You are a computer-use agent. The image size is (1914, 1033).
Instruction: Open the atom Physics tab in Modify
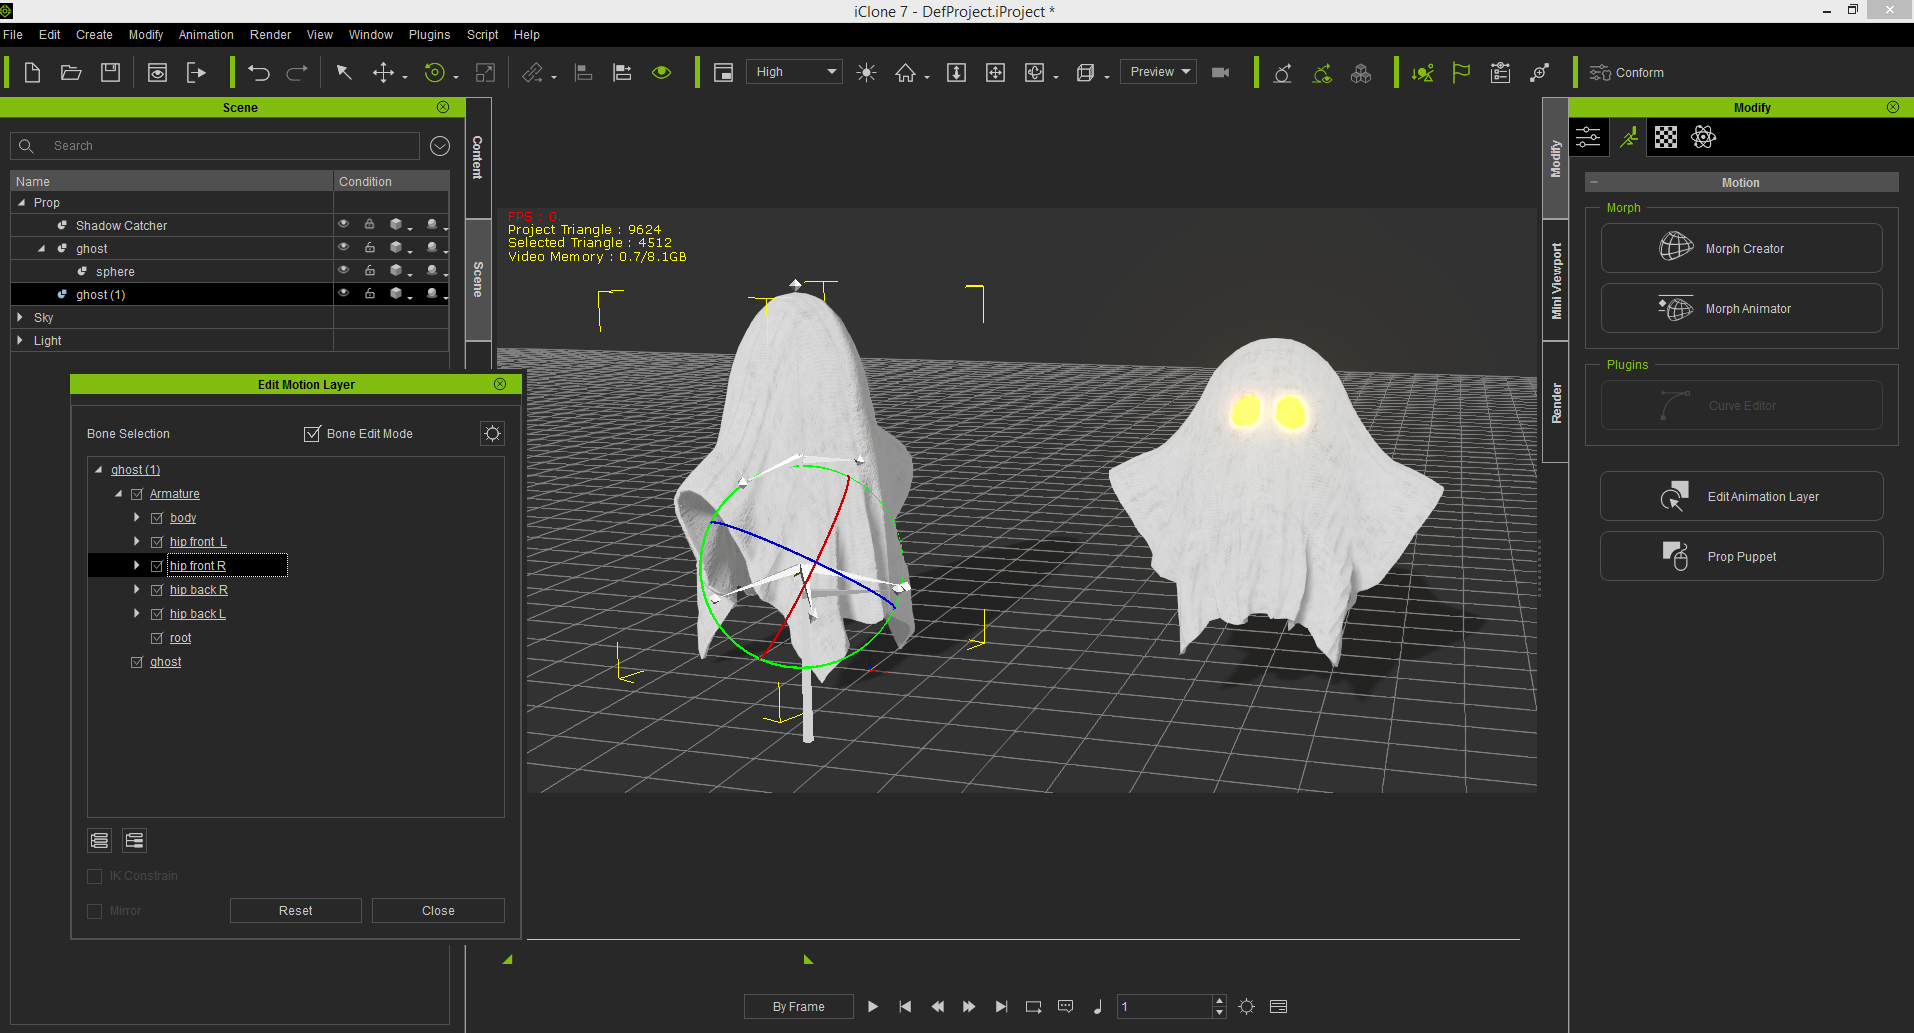tap(1704, 137)
